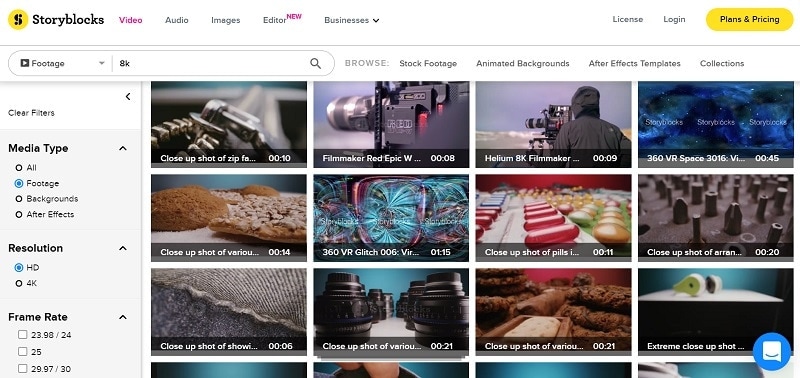Open the Images navigation tab
This screenshot has width=800, height=378.
(226, 20)
